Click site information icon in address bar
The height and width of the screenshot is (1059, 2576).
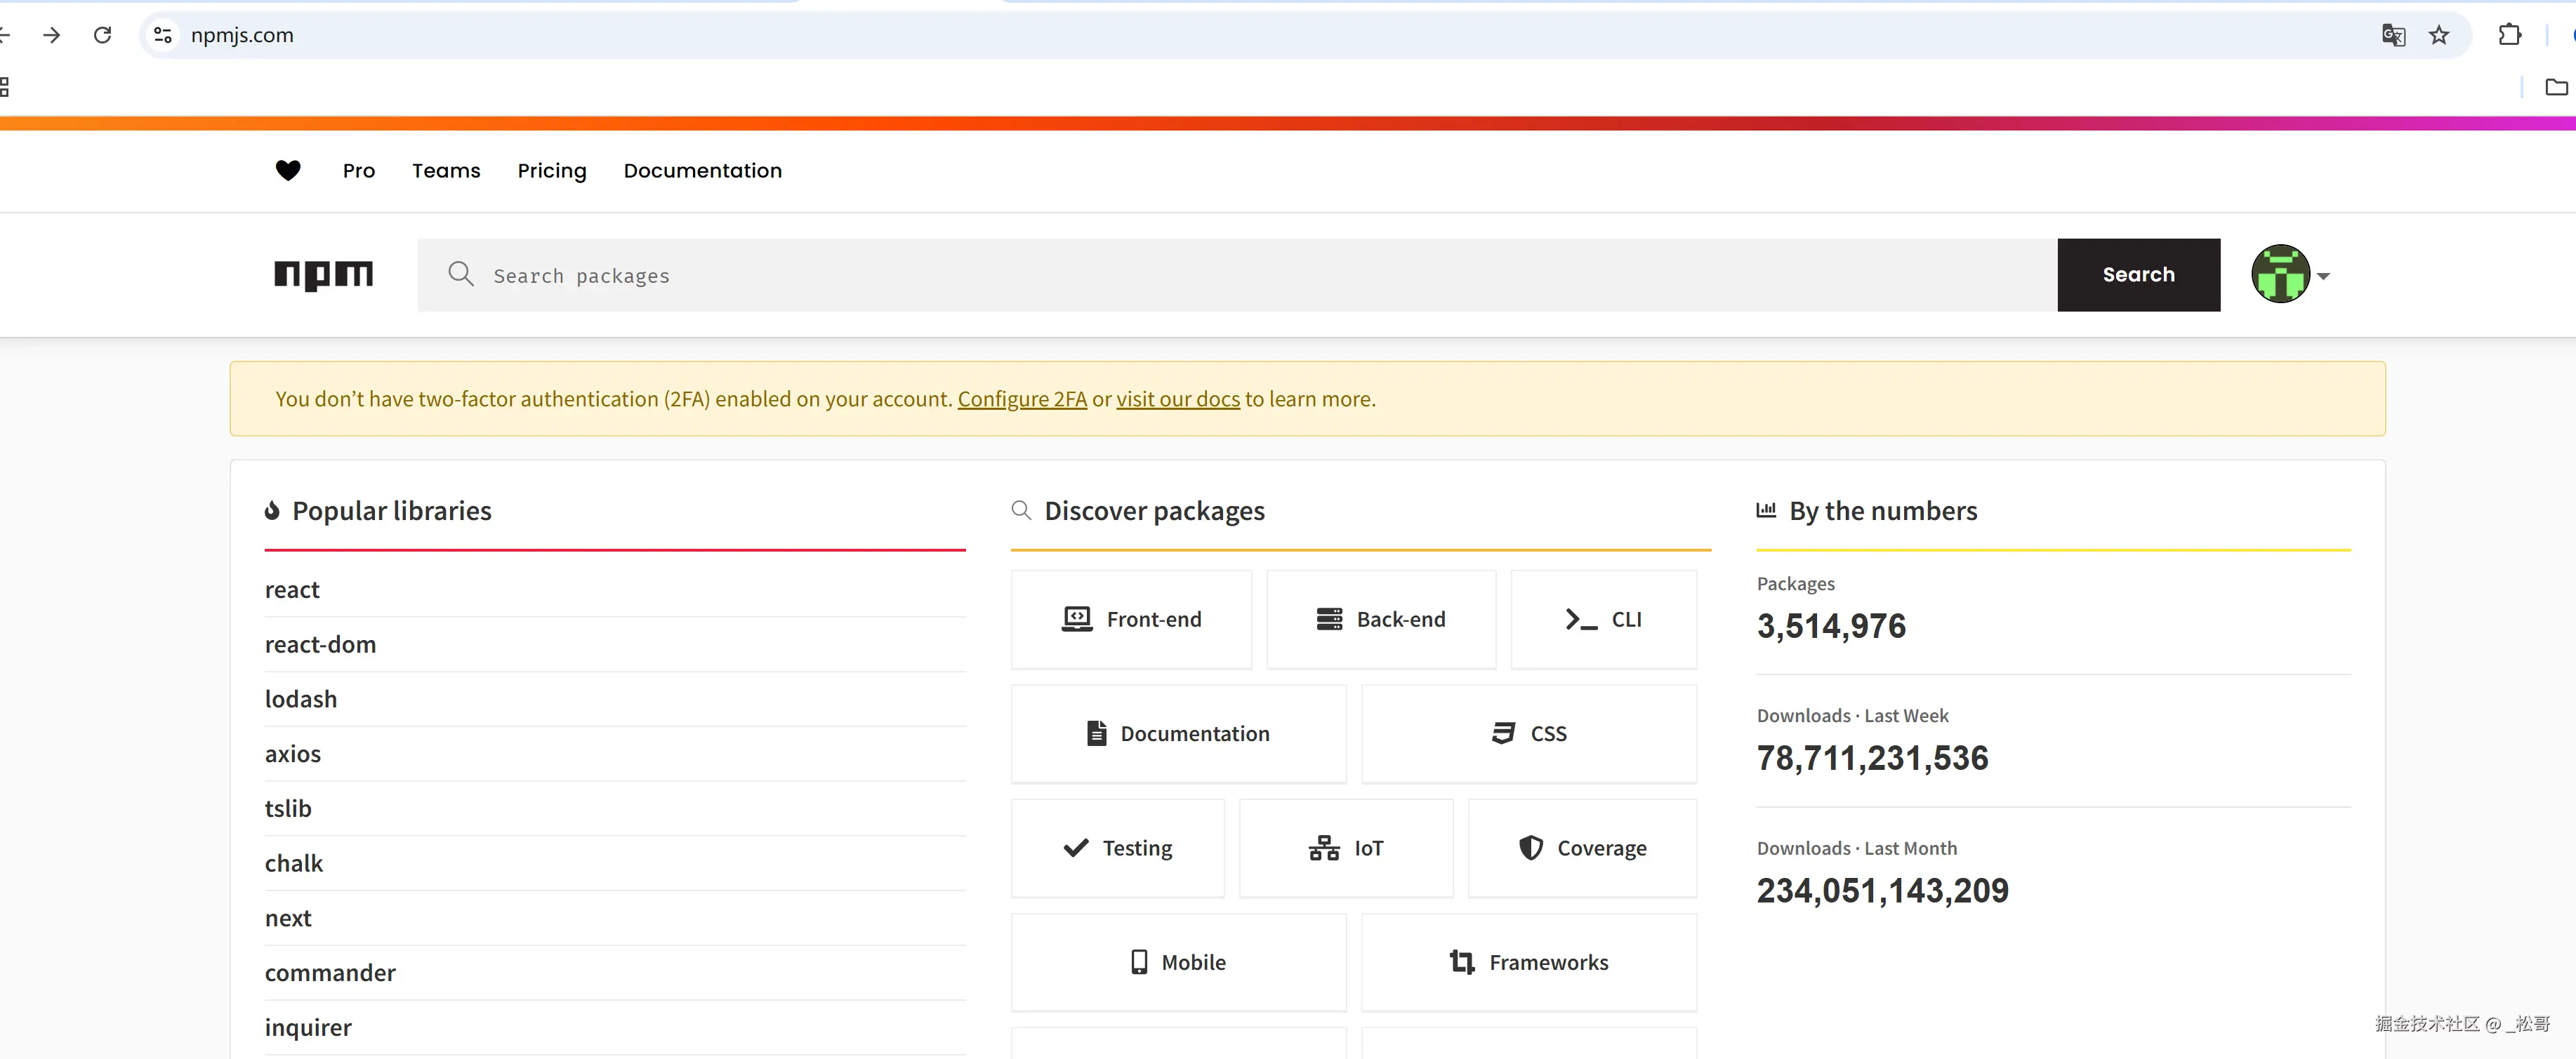163,36
